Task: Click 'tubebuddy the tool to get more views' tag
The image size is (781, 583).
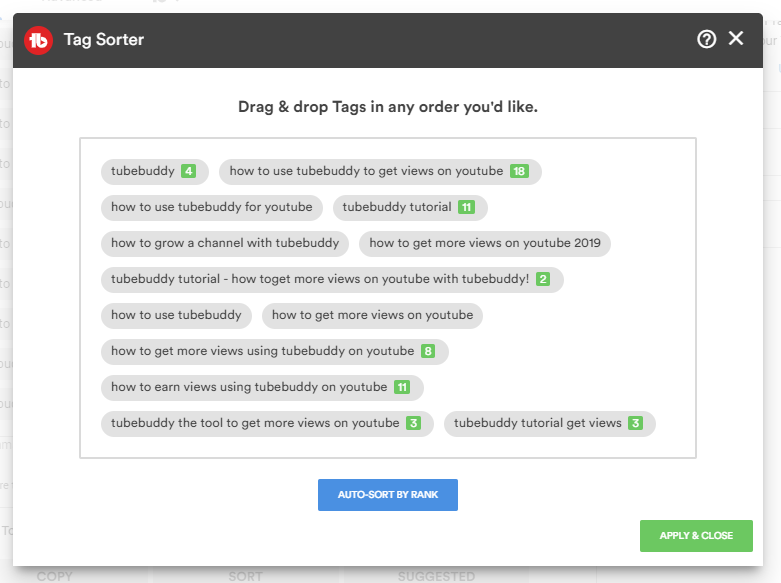Action: click(255, 423)
